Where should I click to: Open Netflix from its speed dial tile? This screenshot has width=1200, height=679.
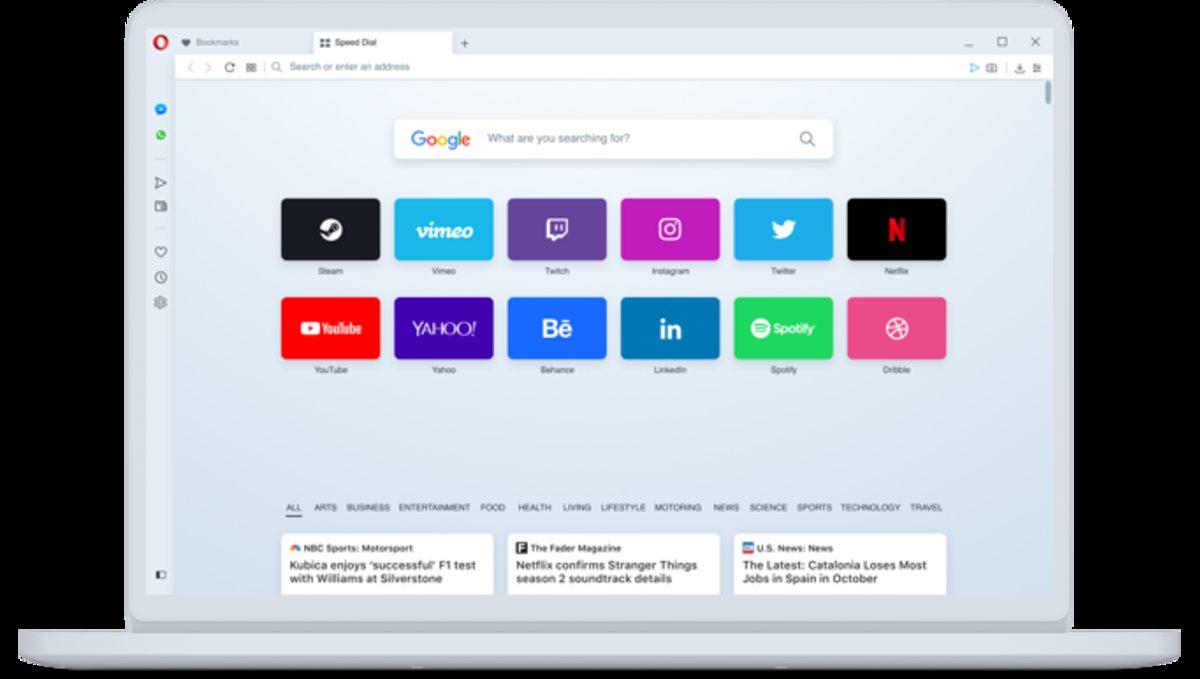(x=896, y=229)
